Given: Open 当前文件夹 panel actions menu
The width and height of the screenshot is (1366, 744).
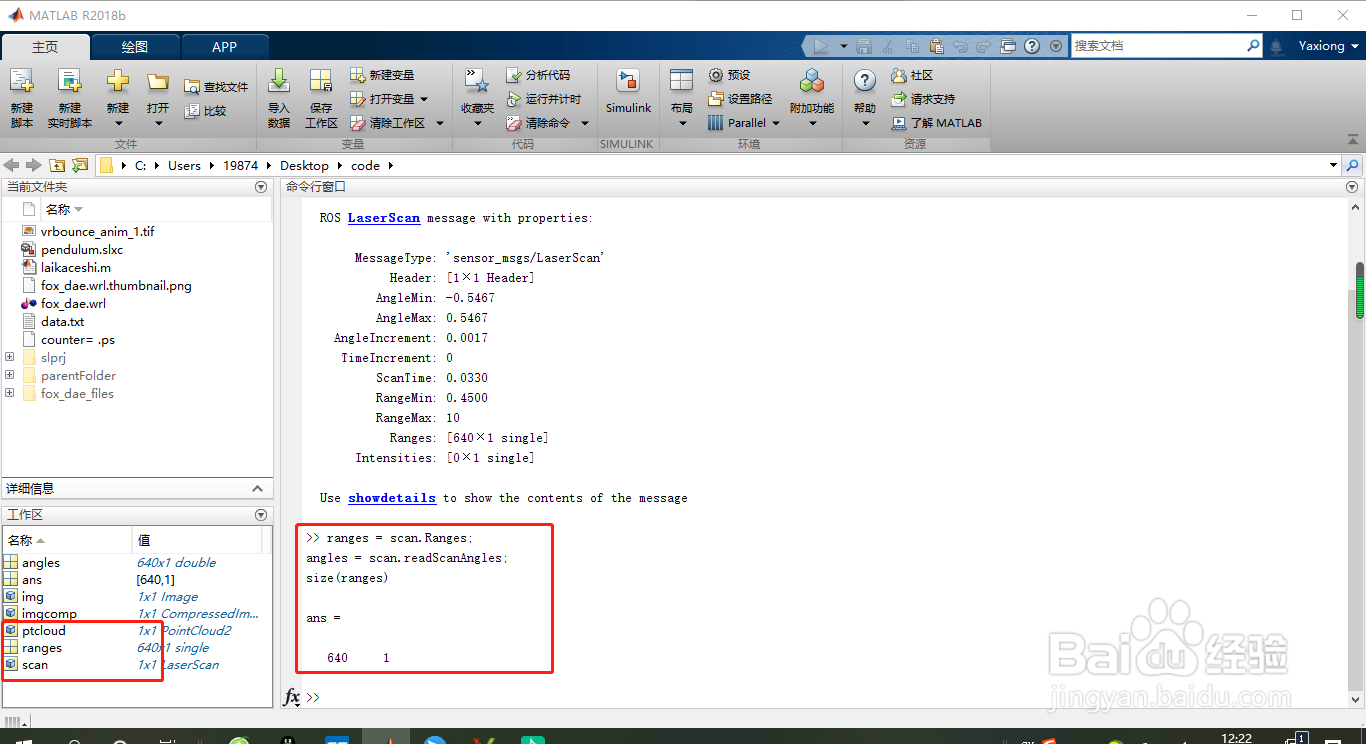Looking at the screenshot, I should pos(261,187).
